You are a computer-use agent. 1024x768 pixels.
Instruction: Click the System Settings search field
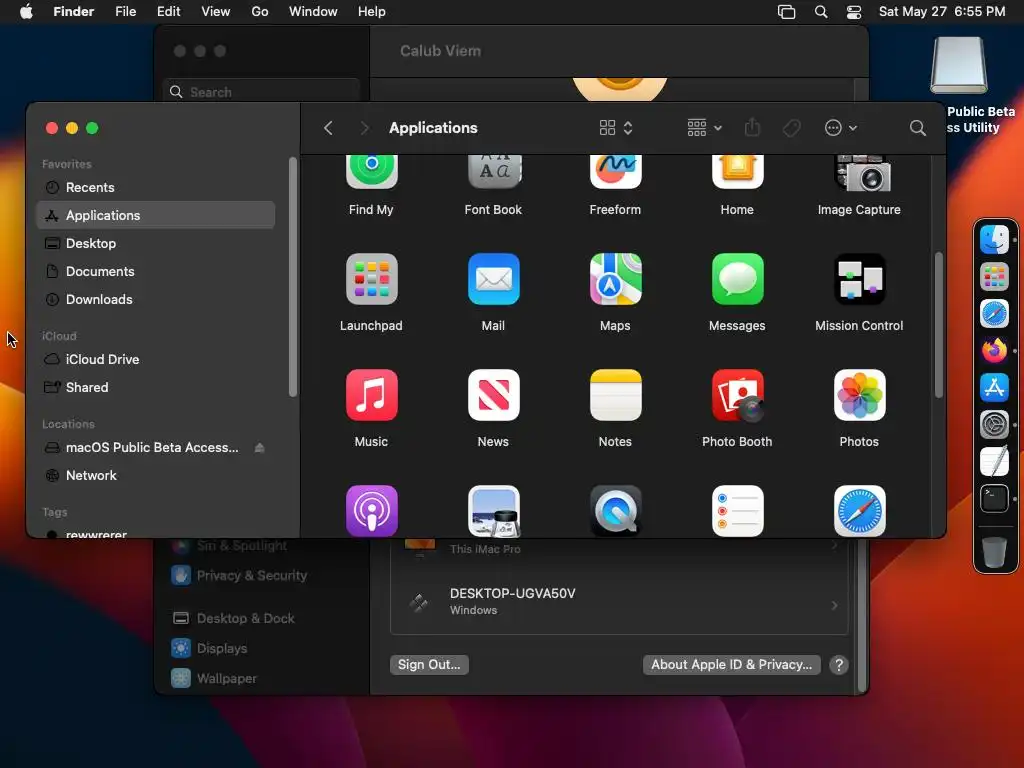[261, 91]
